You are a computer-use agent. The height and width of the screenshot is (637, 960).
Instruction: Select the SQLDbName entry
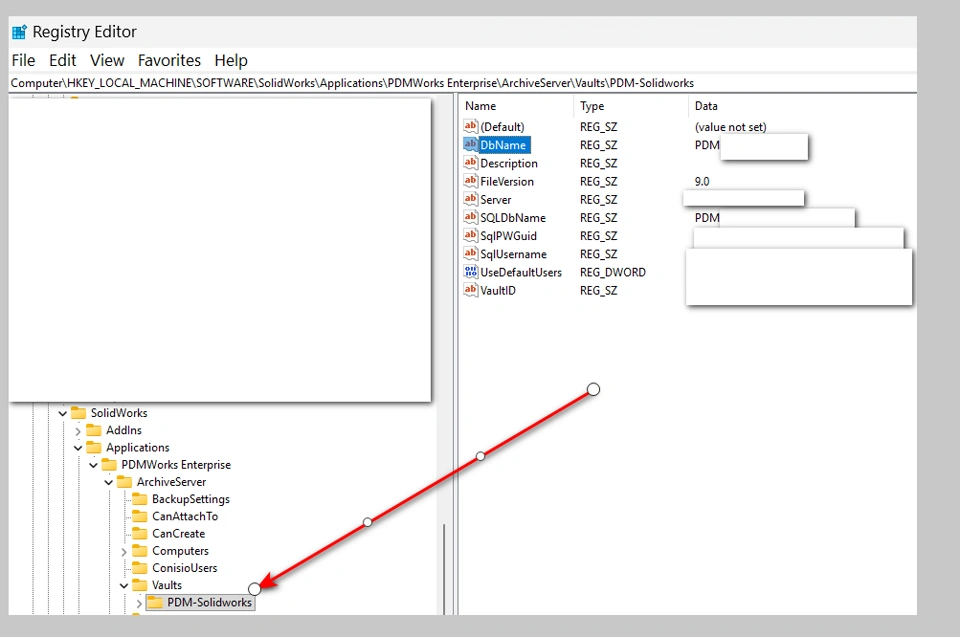pyautogui.click(x=512, y=218)
